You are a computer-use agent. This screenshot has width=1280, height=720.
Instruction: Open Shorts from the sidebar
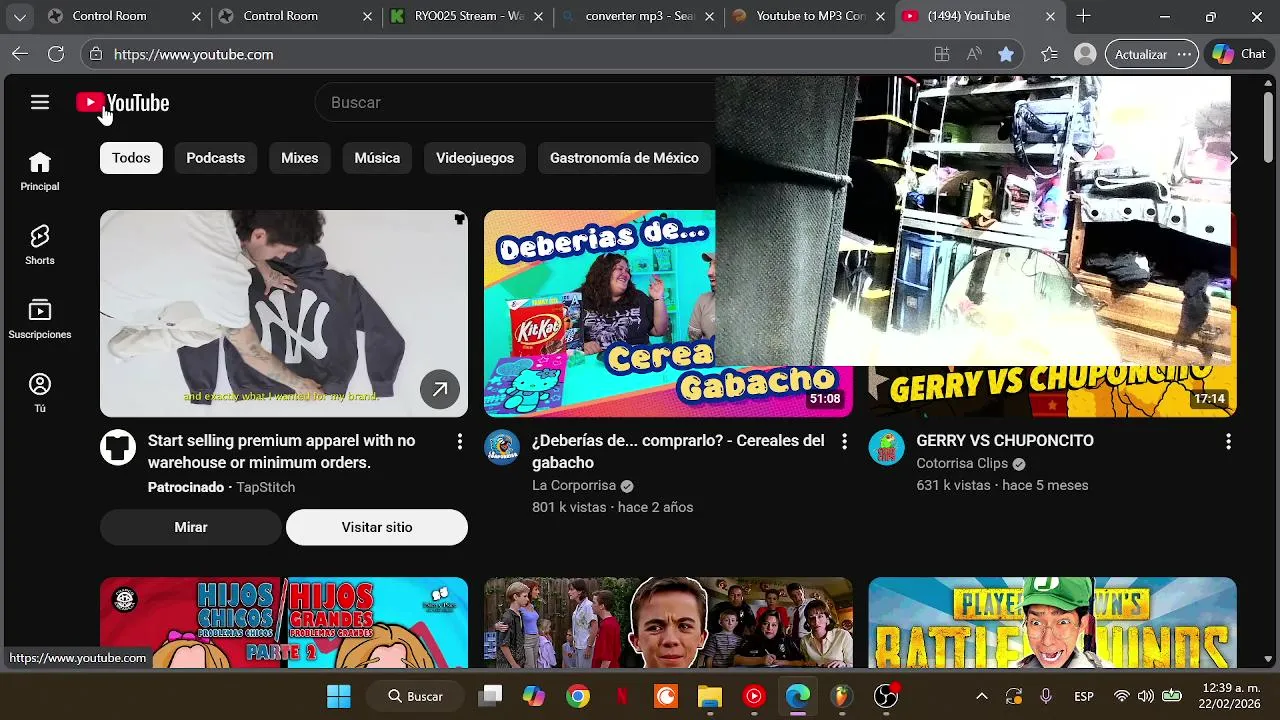(x=40, y=246)
